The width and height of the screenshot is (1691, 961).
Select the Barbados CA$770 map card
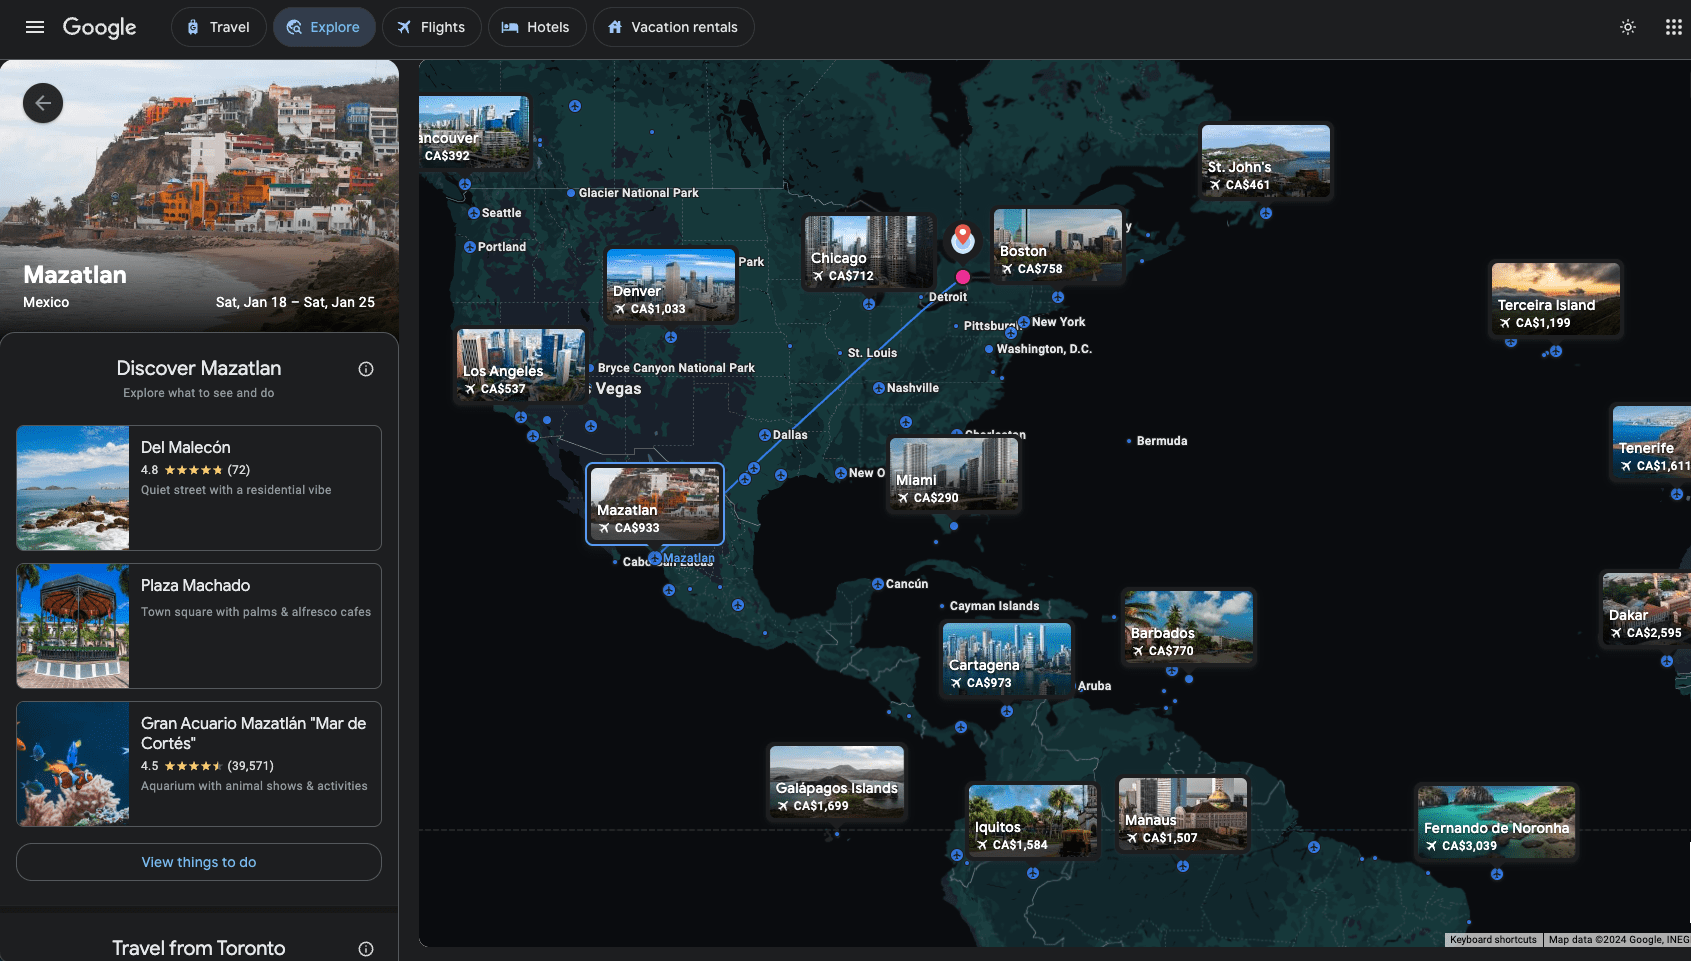(x=1189, y=627)
